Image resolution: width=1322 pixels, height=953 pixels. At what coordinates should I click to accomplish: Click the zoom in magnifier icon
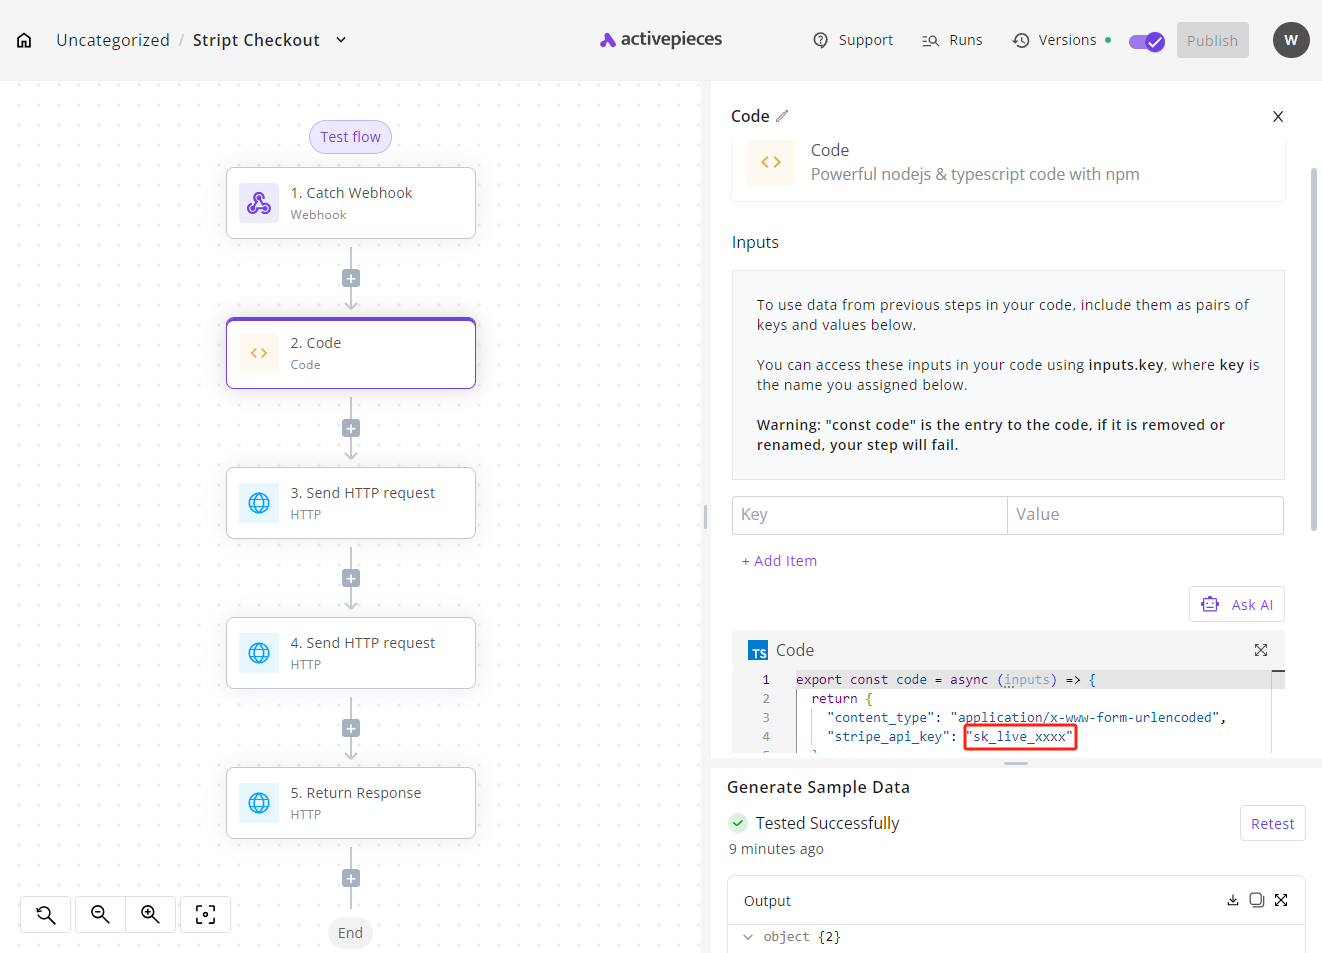(150, 914)
